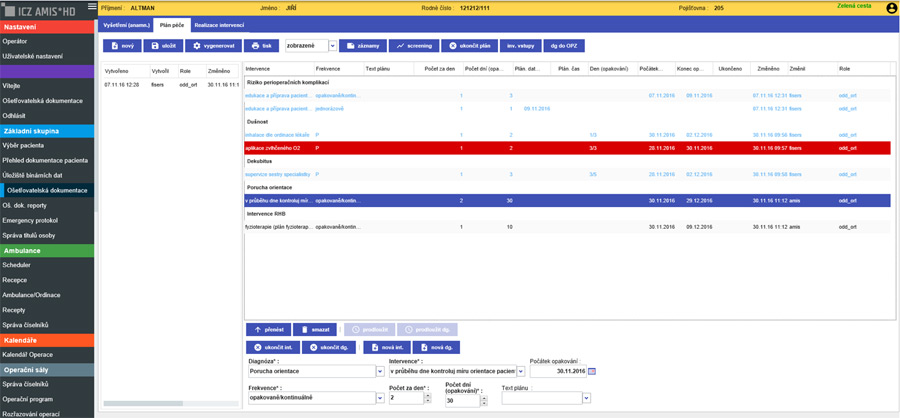Click the 'nový' new document button
900x418 pixels.
point(121,46)
